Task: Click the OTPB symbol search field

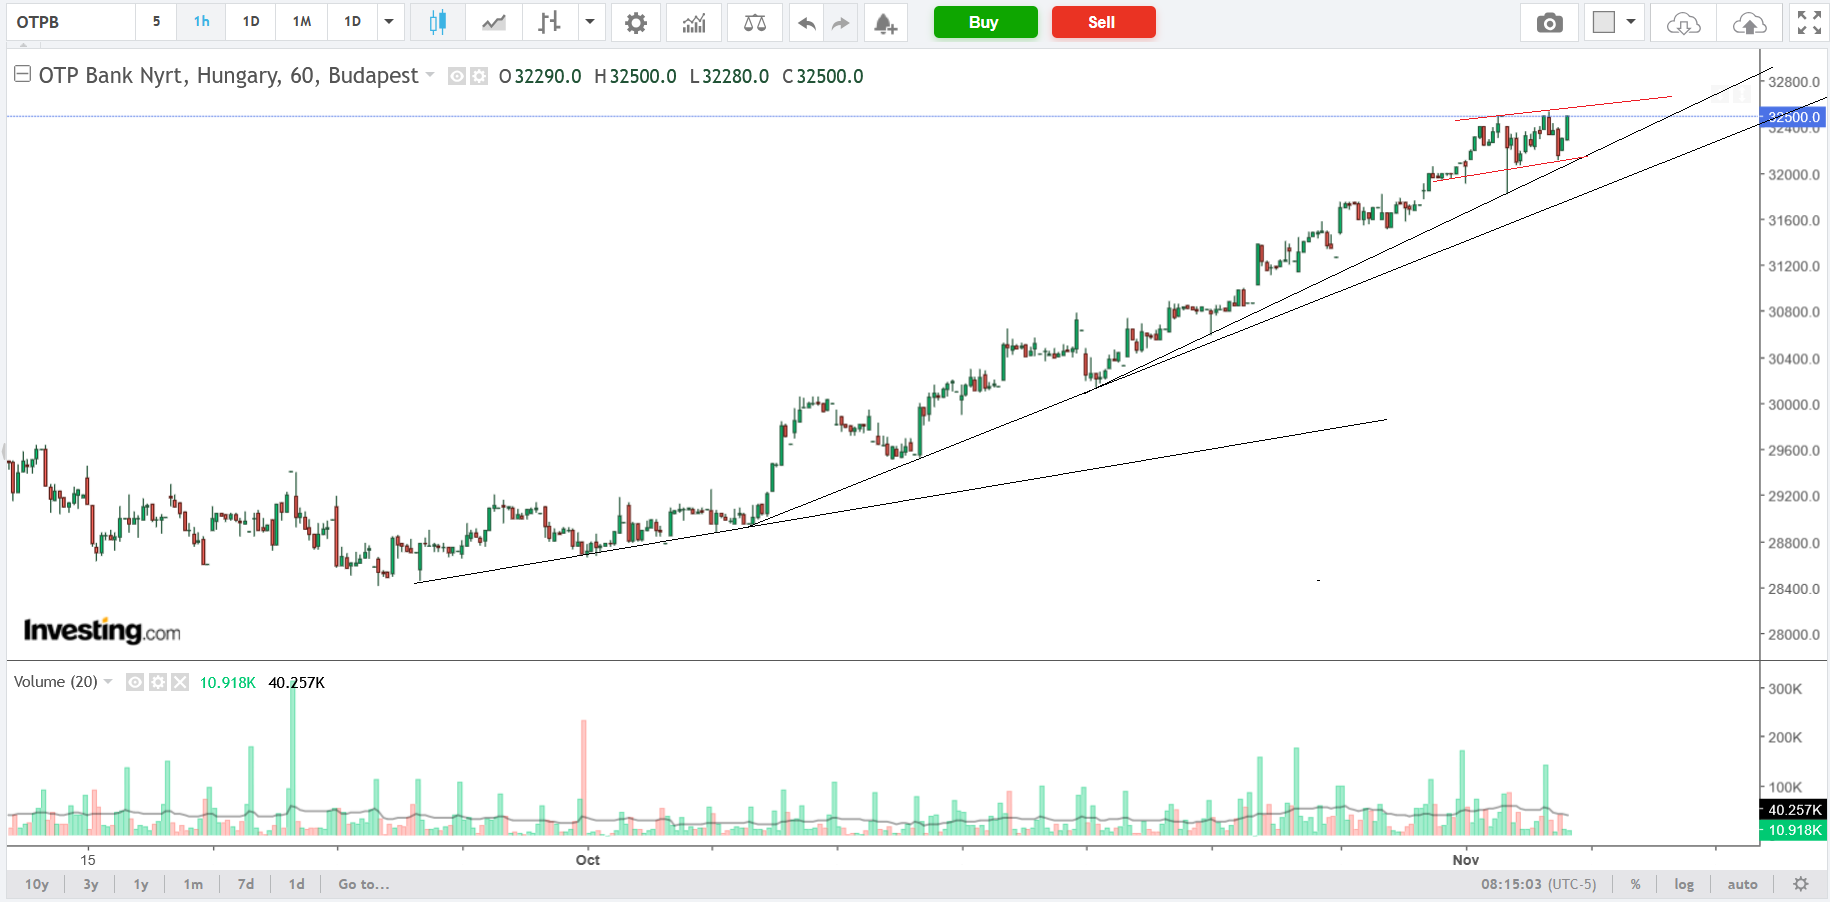Action: pos(70,22)
